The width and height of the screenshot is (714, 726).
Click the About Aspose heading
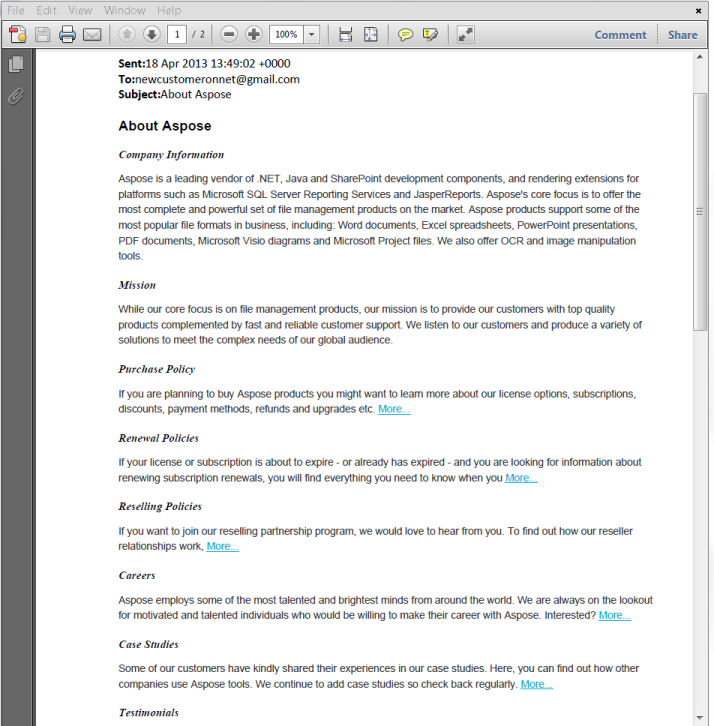[165, 126]
